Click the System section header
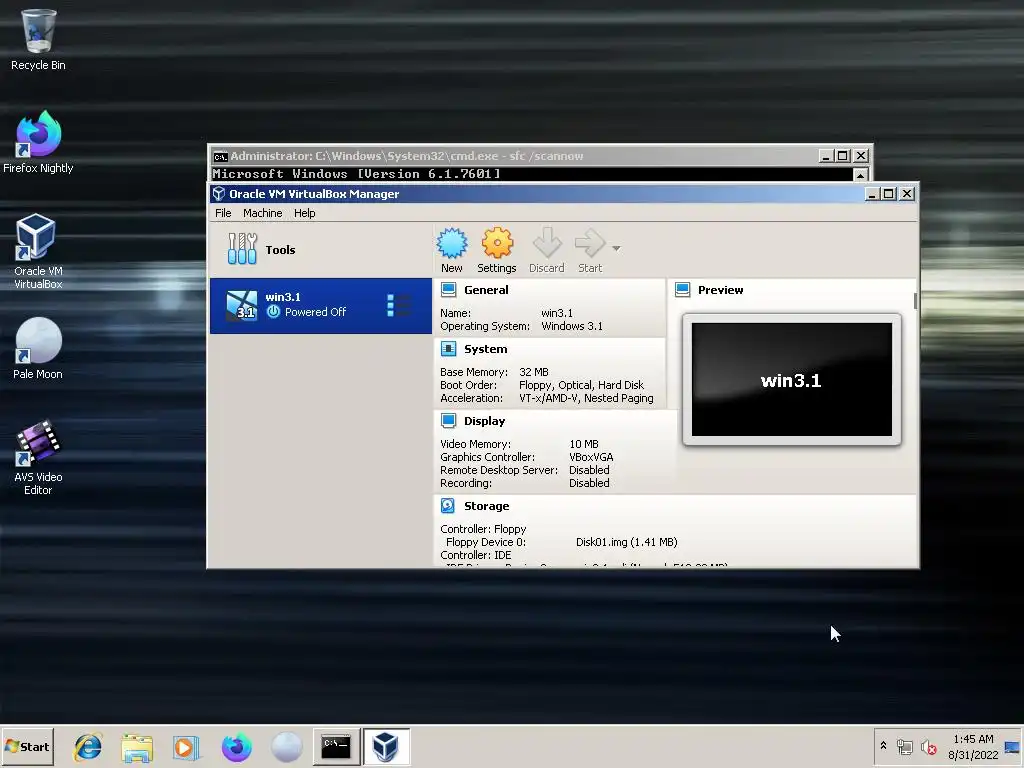1024x768 pixels. (x=485, y=349)
